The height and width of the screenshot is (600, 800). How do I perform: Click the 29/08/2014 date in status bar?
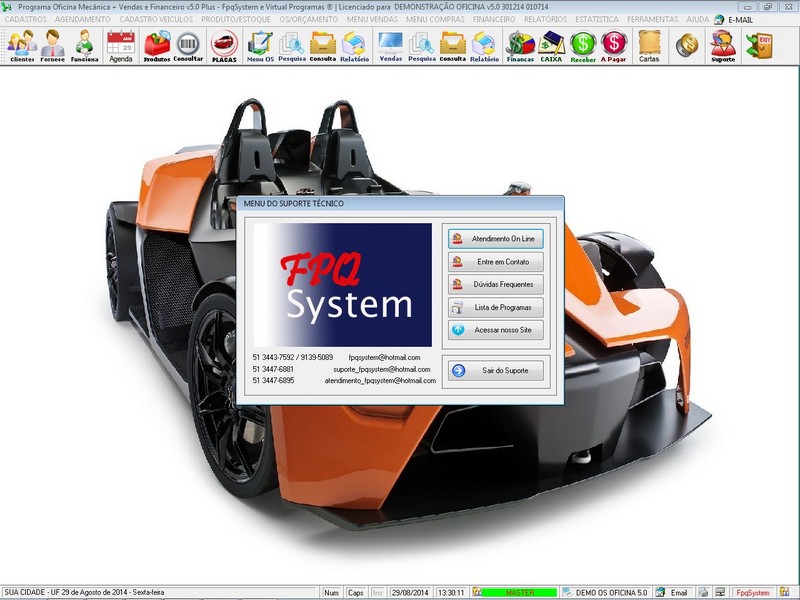click(410, 592)
